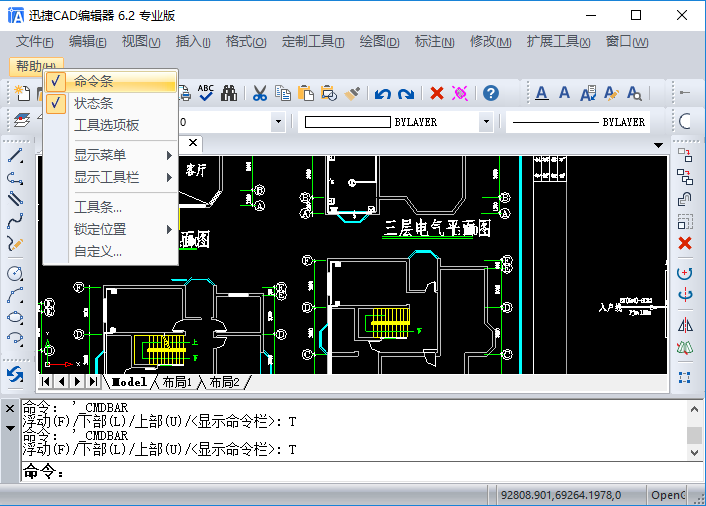Screen dimensions: 706x506
Task: Click the Layers manager icon
Action: pos(22,120)
